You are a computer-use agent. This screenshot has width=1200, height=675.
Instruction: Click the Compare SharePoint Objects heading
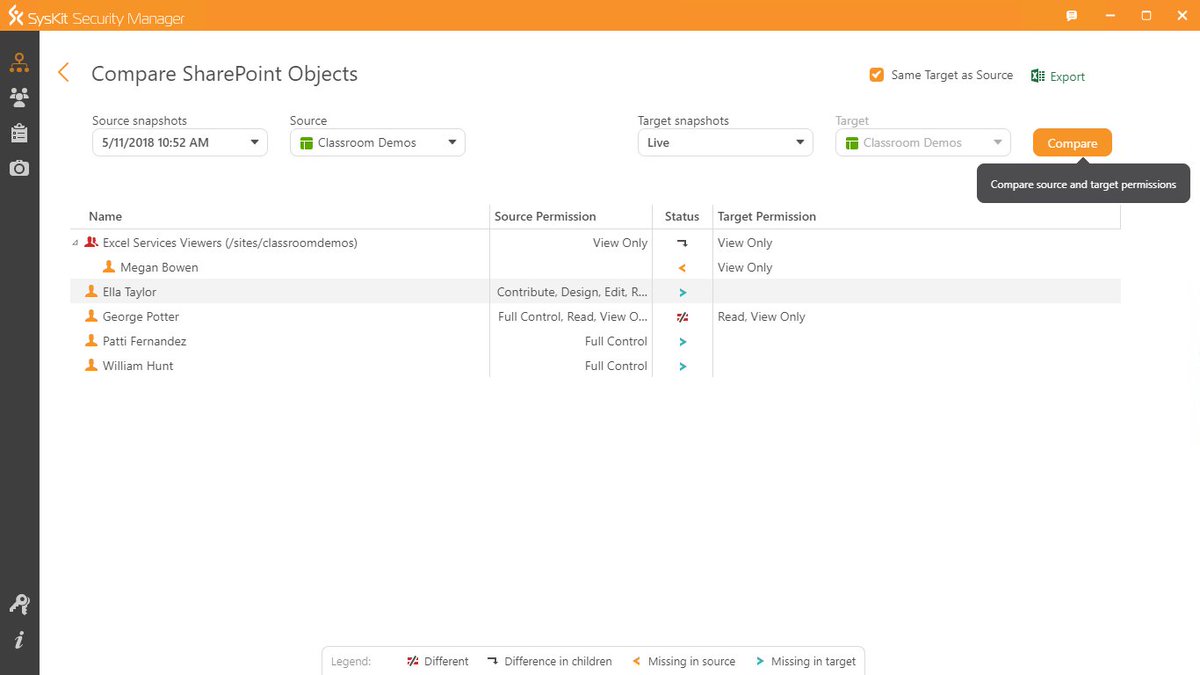(224, 74)
